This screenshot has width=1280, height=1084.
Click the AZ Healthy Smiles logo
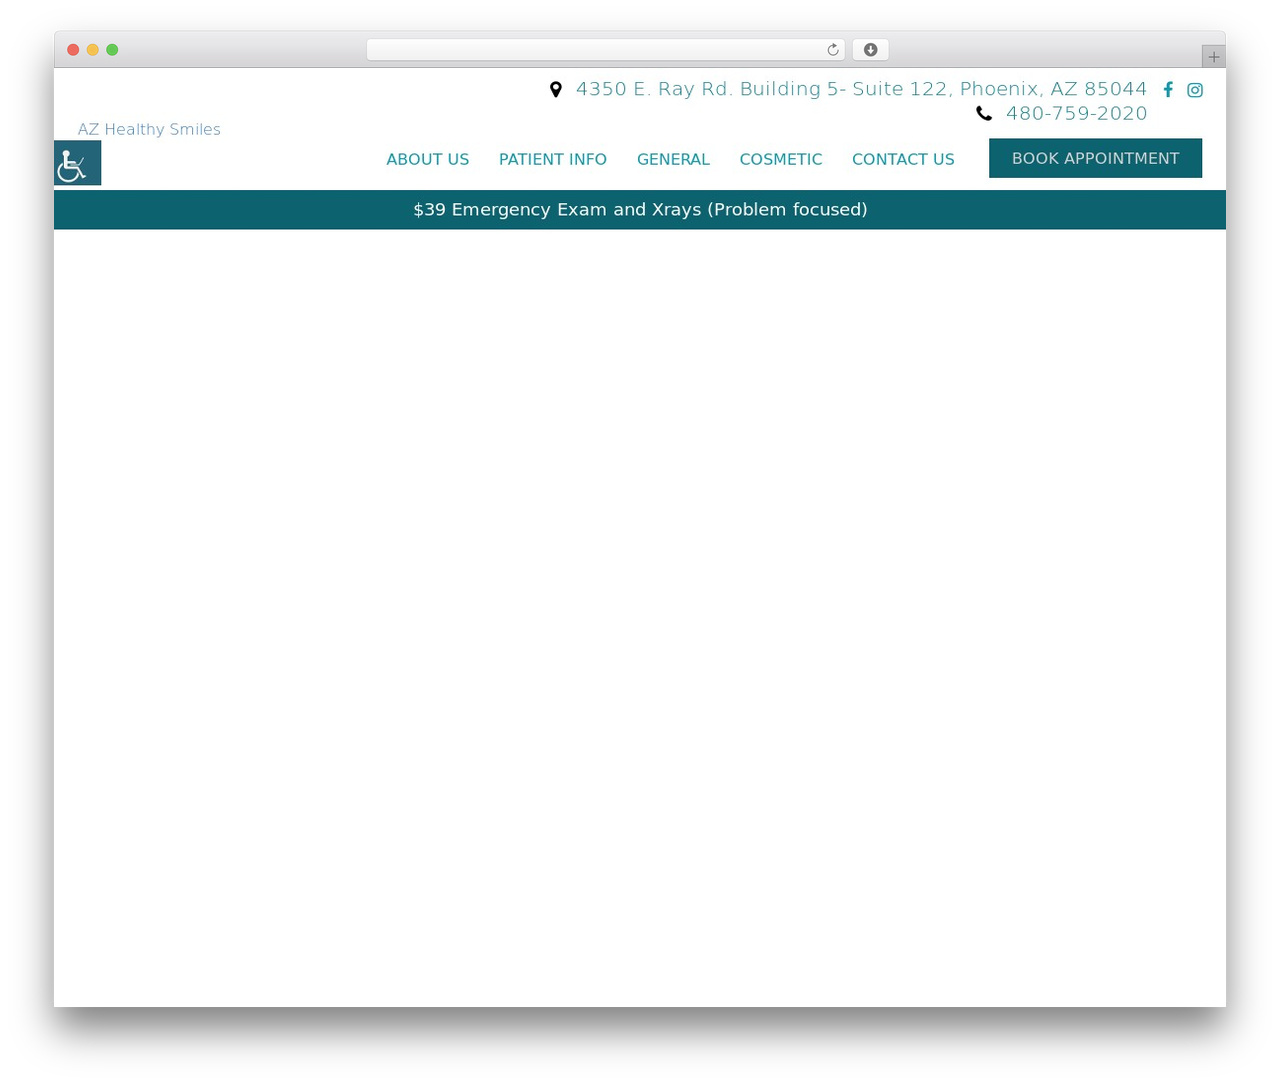(149, 129)
